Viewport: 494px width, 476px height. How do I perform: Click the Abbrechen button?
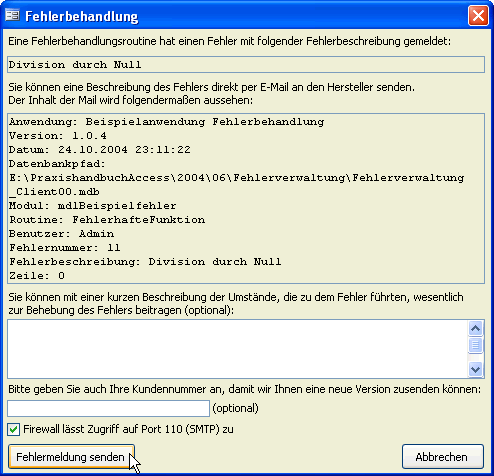[442, 457]
